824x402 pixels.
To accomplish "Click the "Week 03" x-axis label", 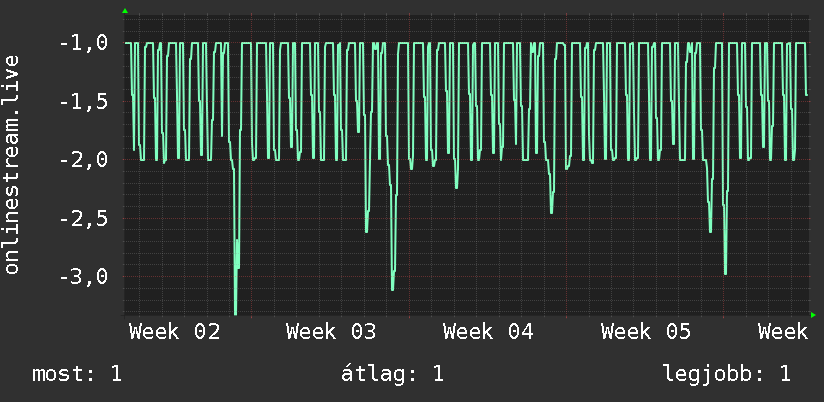I will (331, 332).
